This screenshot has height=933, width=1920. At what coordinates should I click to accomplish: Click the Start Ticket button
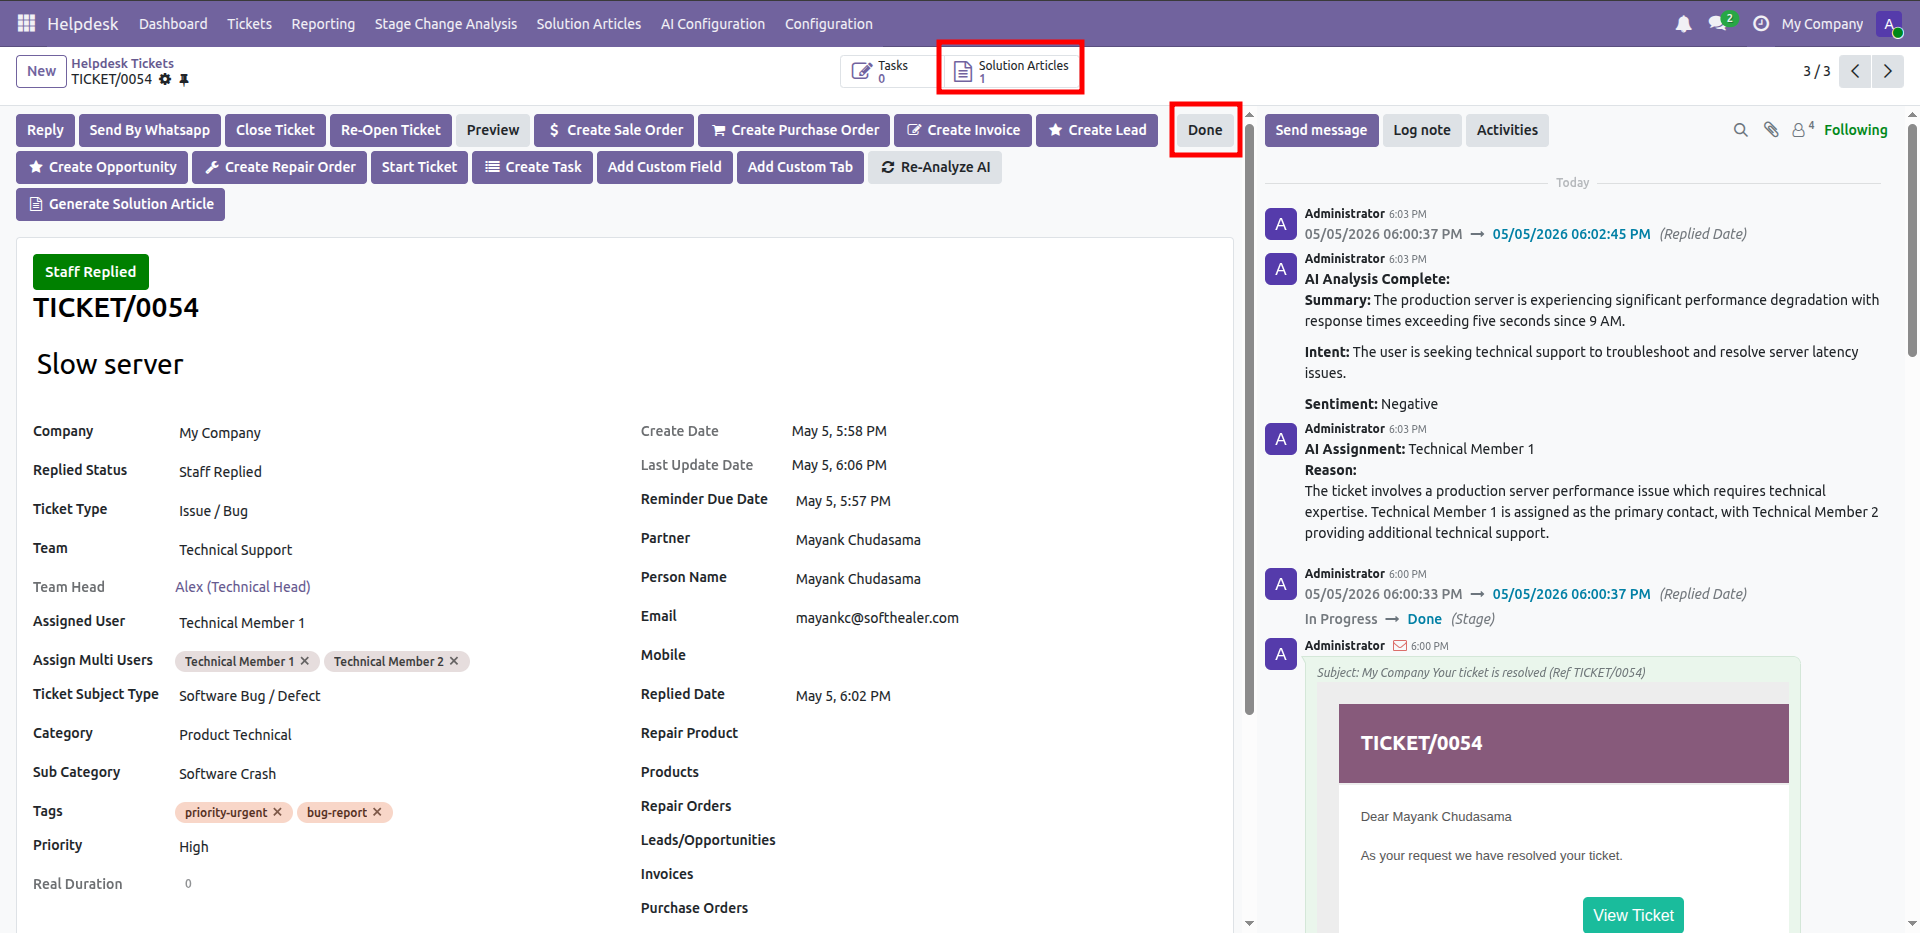coord(419,167)
